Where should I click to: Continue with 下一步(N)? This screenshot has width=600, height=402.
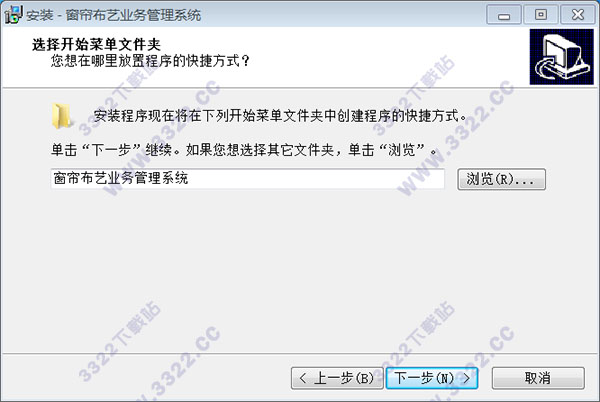[x=432, y=378]
